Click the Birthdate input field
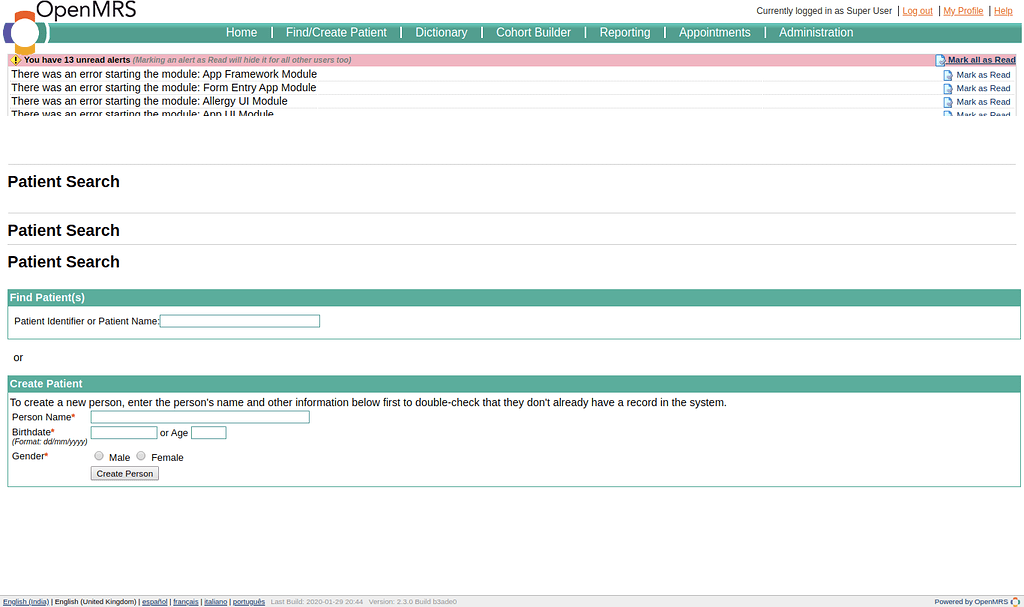Image resolution: width=1024 pixels, height=607 pixels. pyautogui.click(x=124, y=433)
